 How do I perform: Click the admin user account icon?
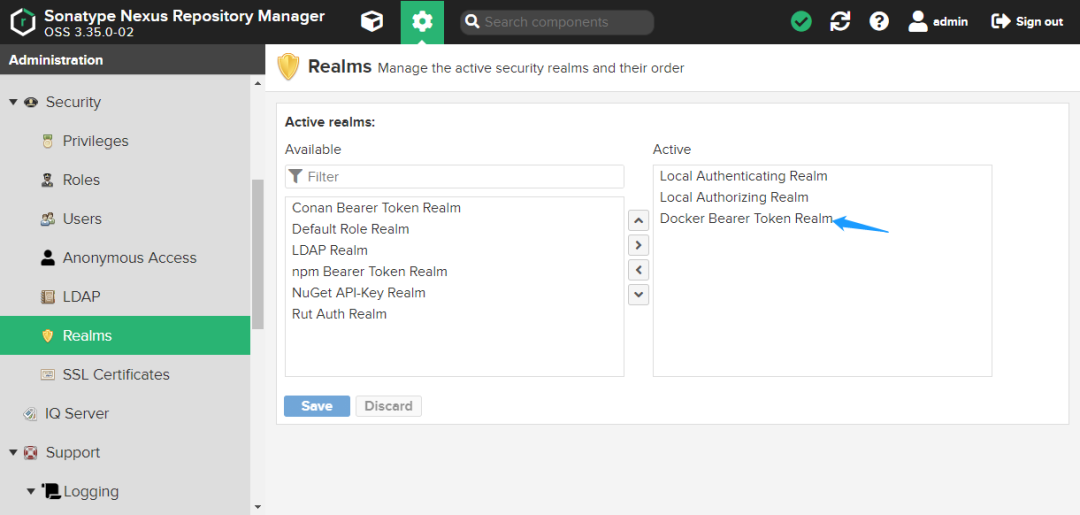click(918, 22)
